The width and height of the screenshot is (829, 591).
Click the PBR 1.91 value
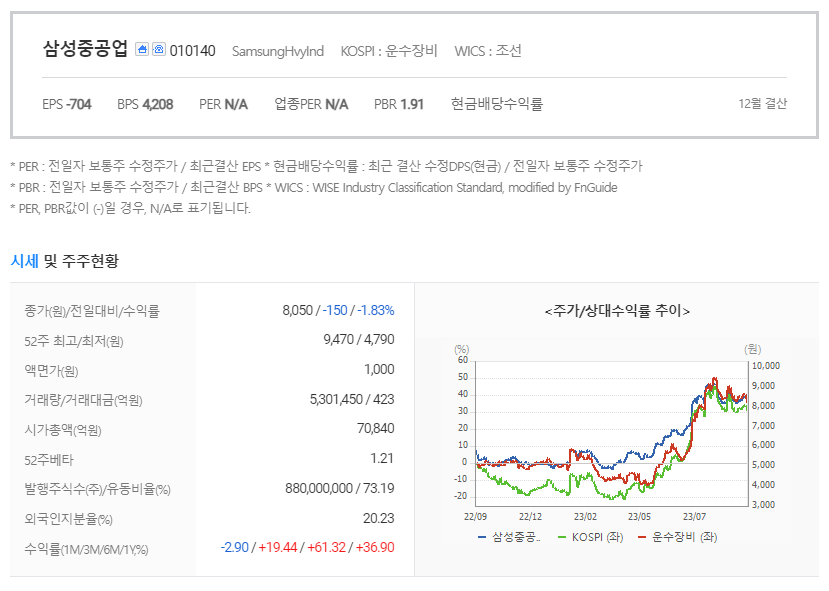pyautogui.click(x=399, y=104)
